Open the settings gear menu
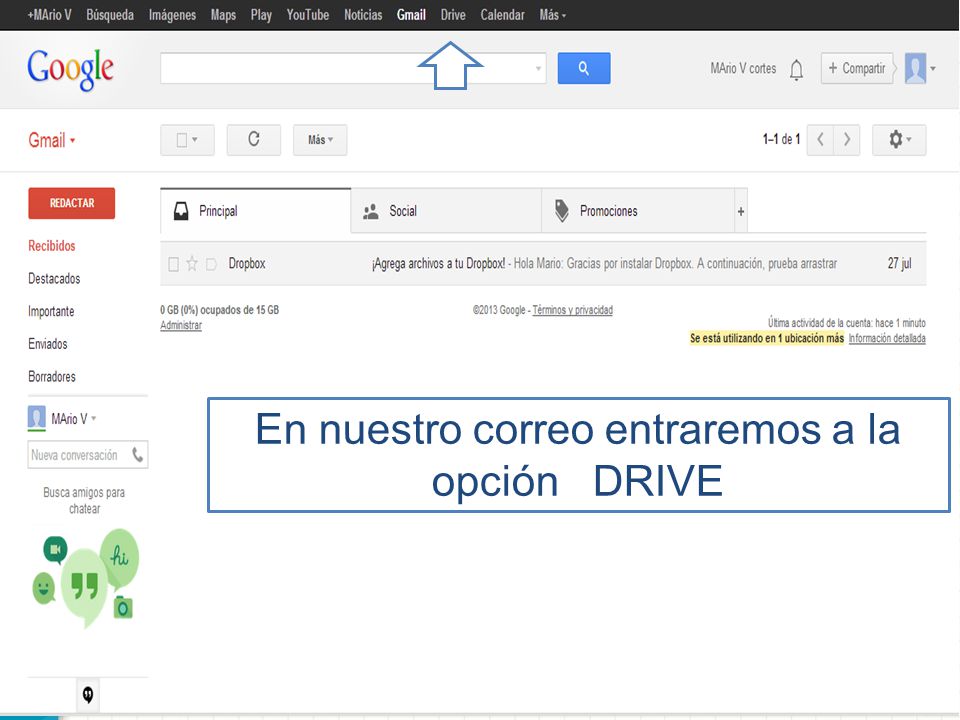 point(899,140)
